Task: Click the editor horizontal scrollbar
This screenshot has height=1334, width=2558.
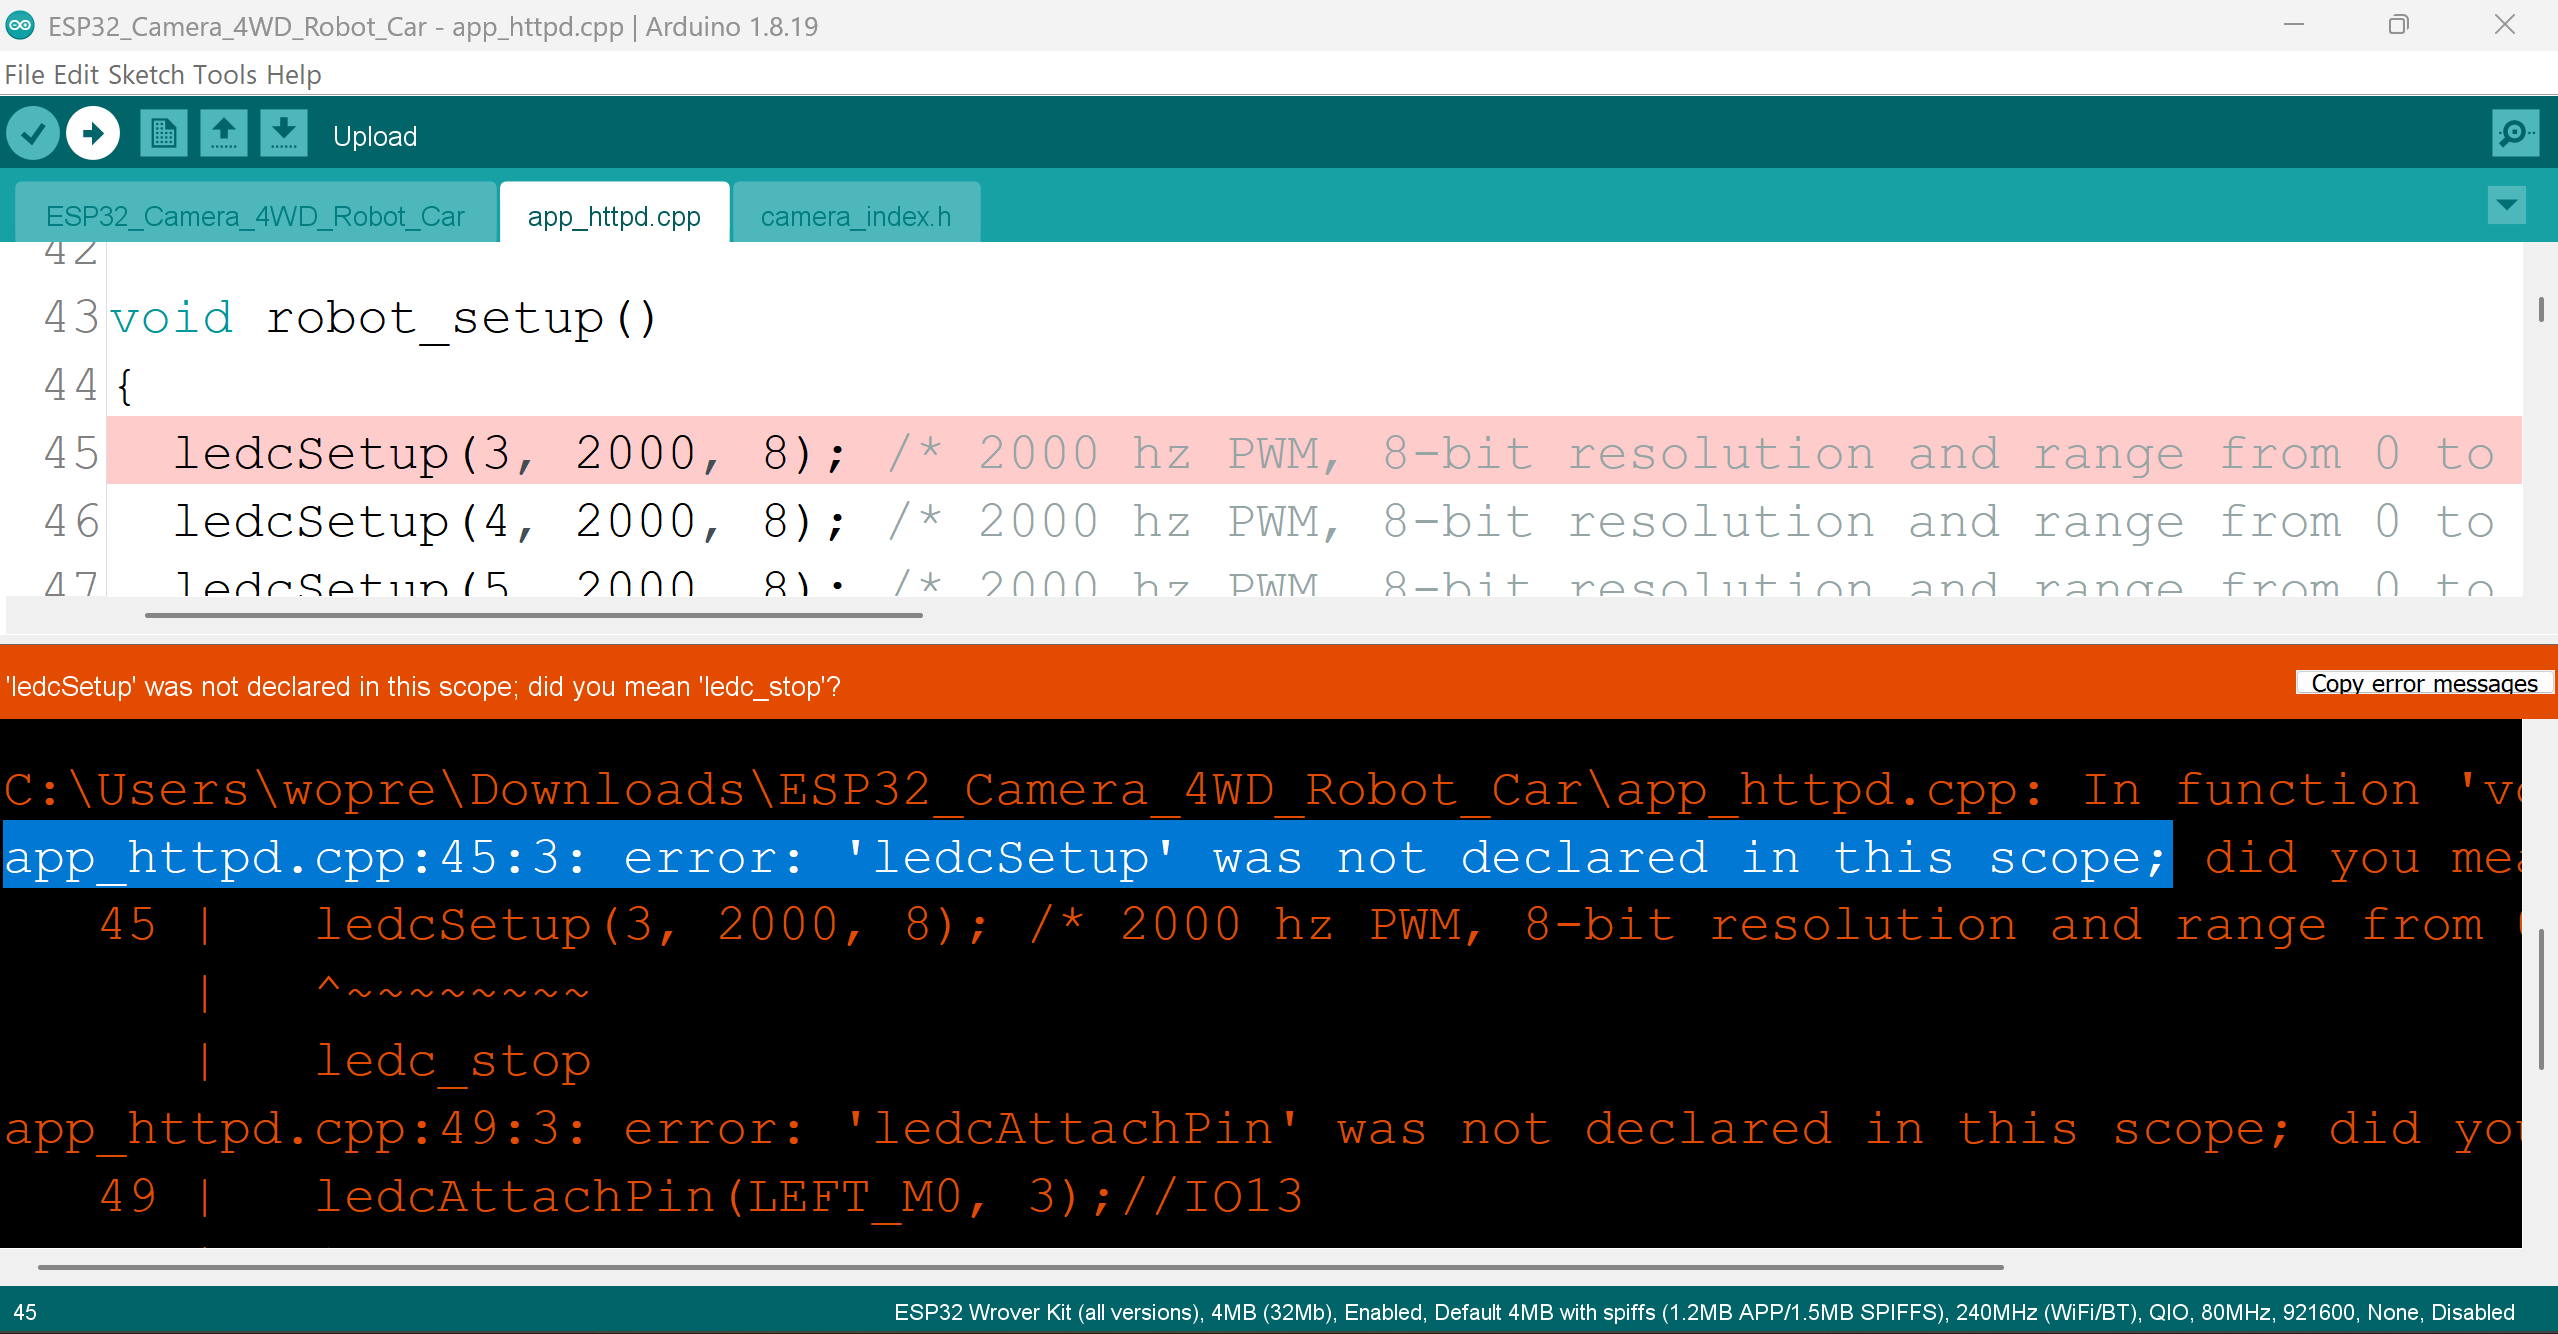Action: 533,615
